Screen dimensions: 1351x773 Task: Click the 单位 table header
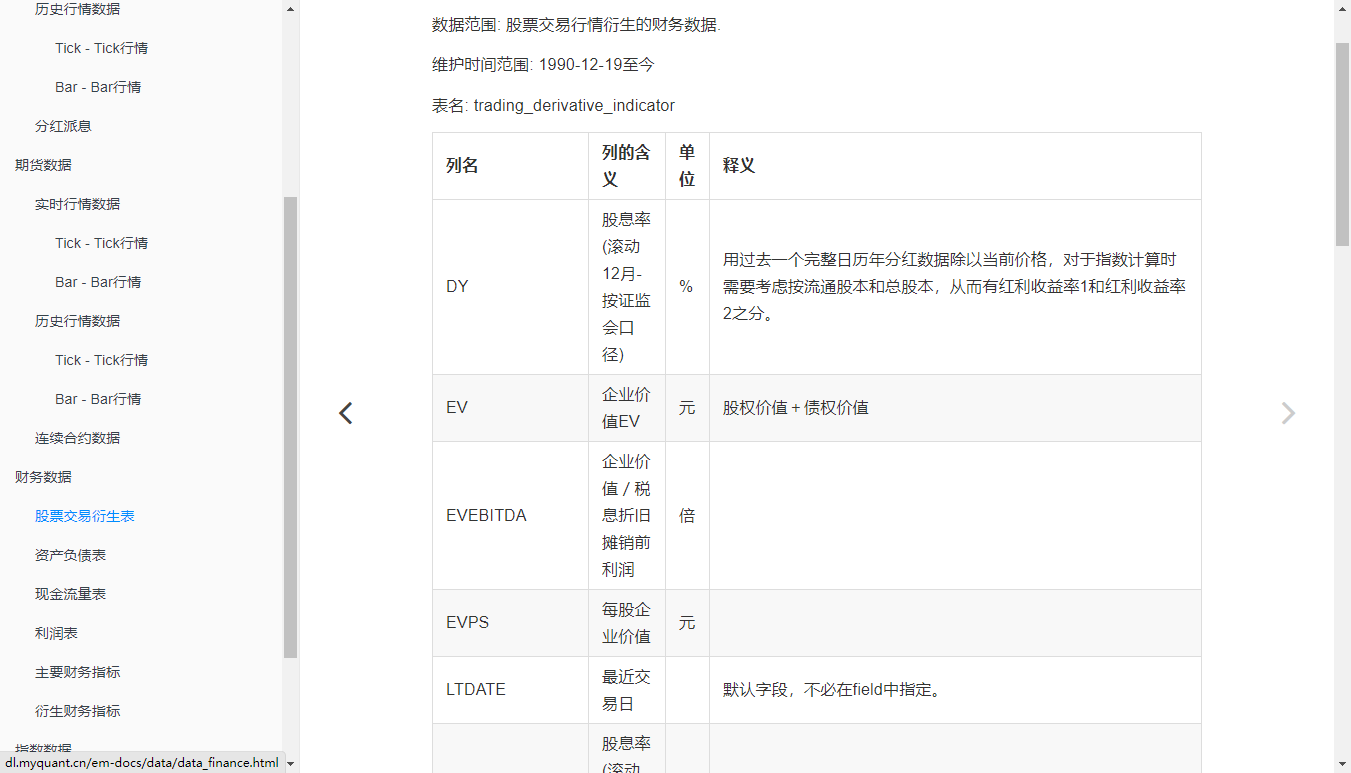[x=687, y=166]
